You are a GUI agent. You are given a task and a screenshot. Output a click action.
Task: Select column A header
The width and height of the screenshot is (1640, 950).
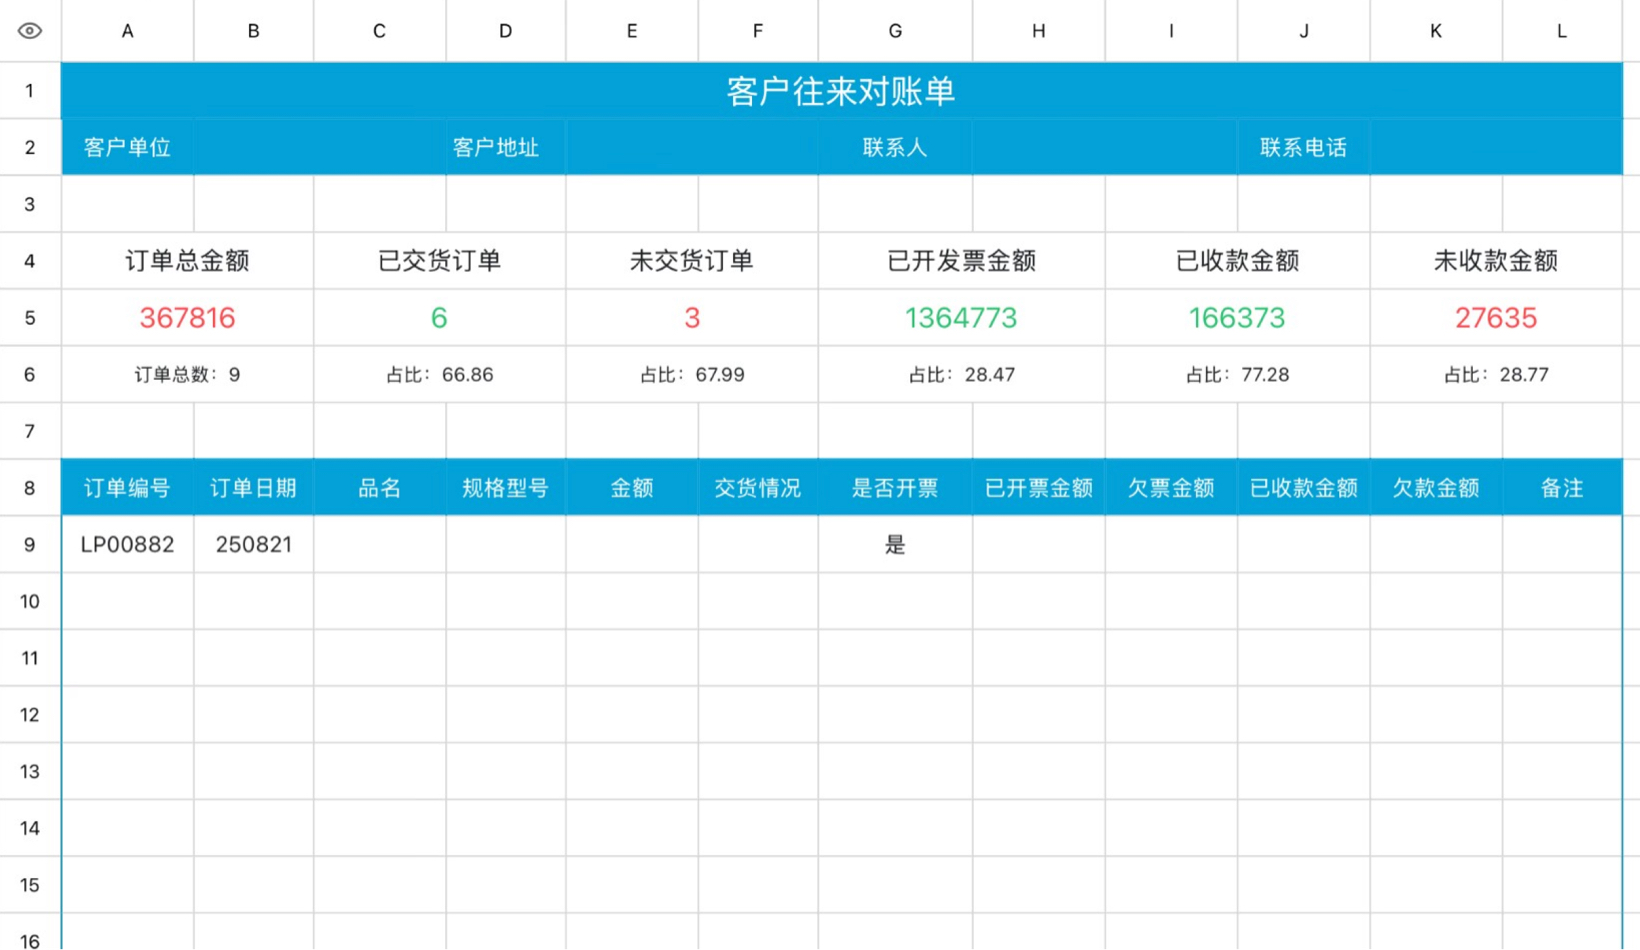[127, 31]
